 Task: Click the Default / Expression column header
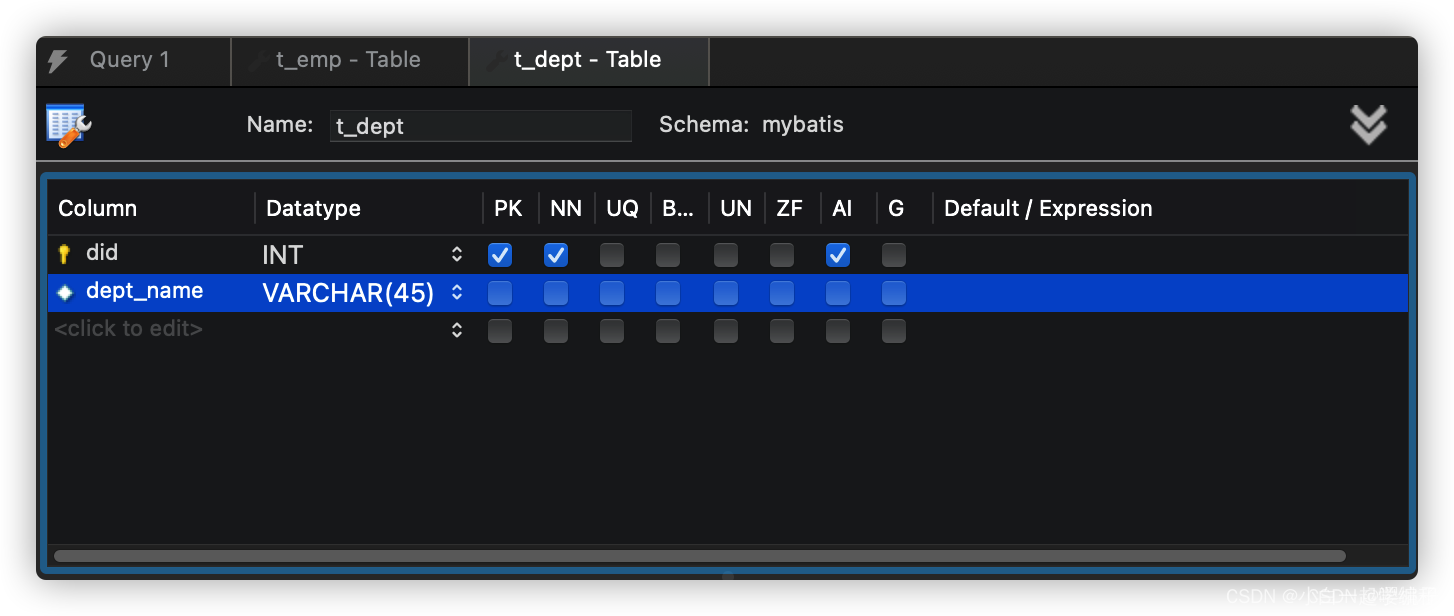coord(1048,208)
